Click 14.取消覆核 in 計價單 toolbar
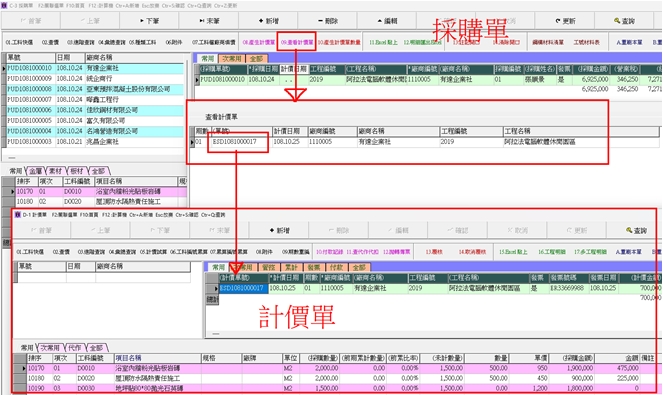The height and width of the screenshot is (395, 663). [472, 252]
